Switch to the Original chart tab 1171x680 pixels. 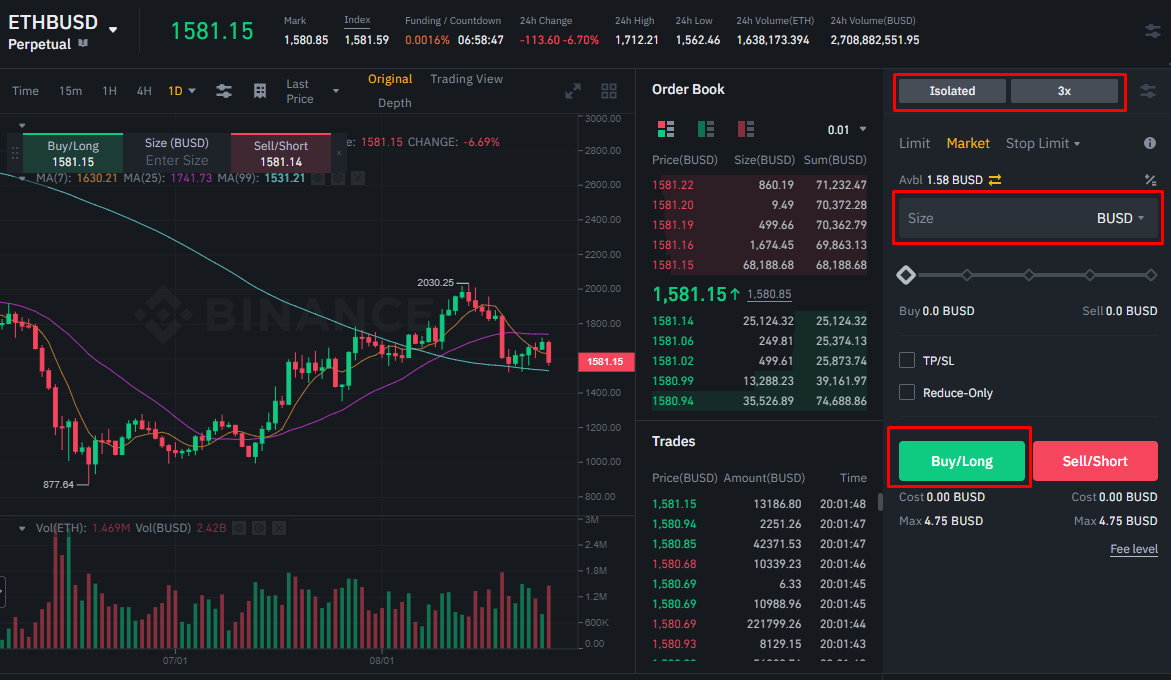[390, 79]
